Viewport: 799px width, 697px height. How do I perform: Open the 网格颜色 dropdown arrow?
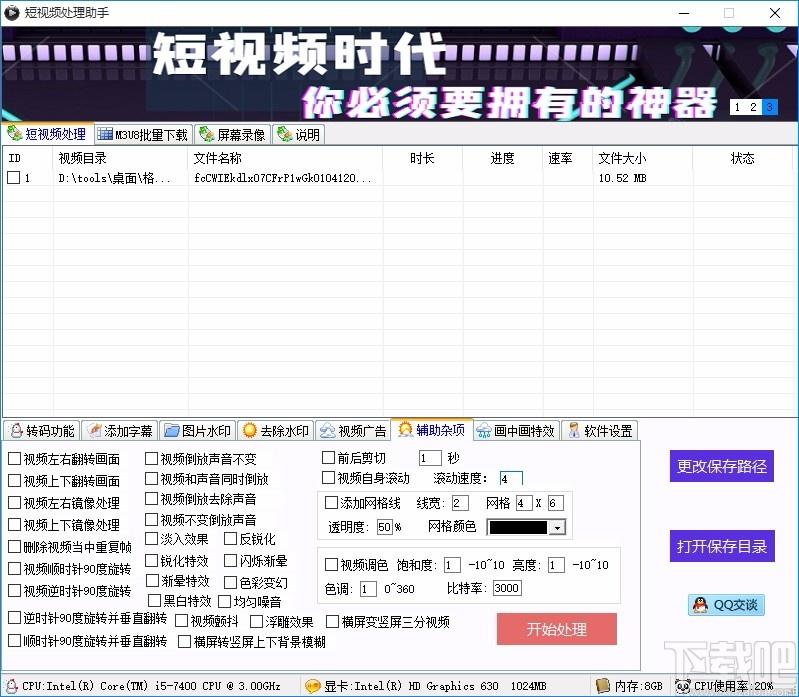point(557,527)
